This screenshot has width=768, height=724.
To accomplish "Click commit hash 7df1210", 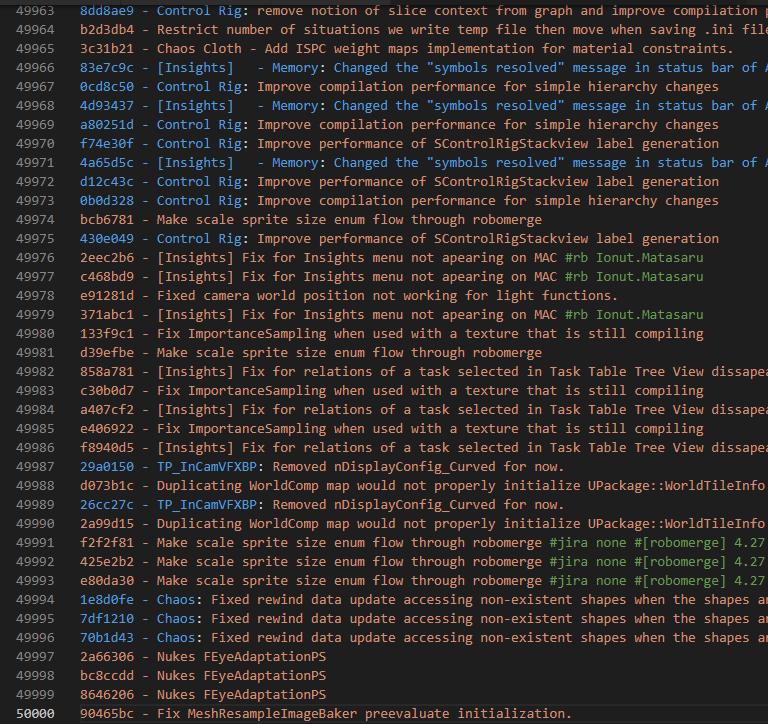I will coord(107,619).
